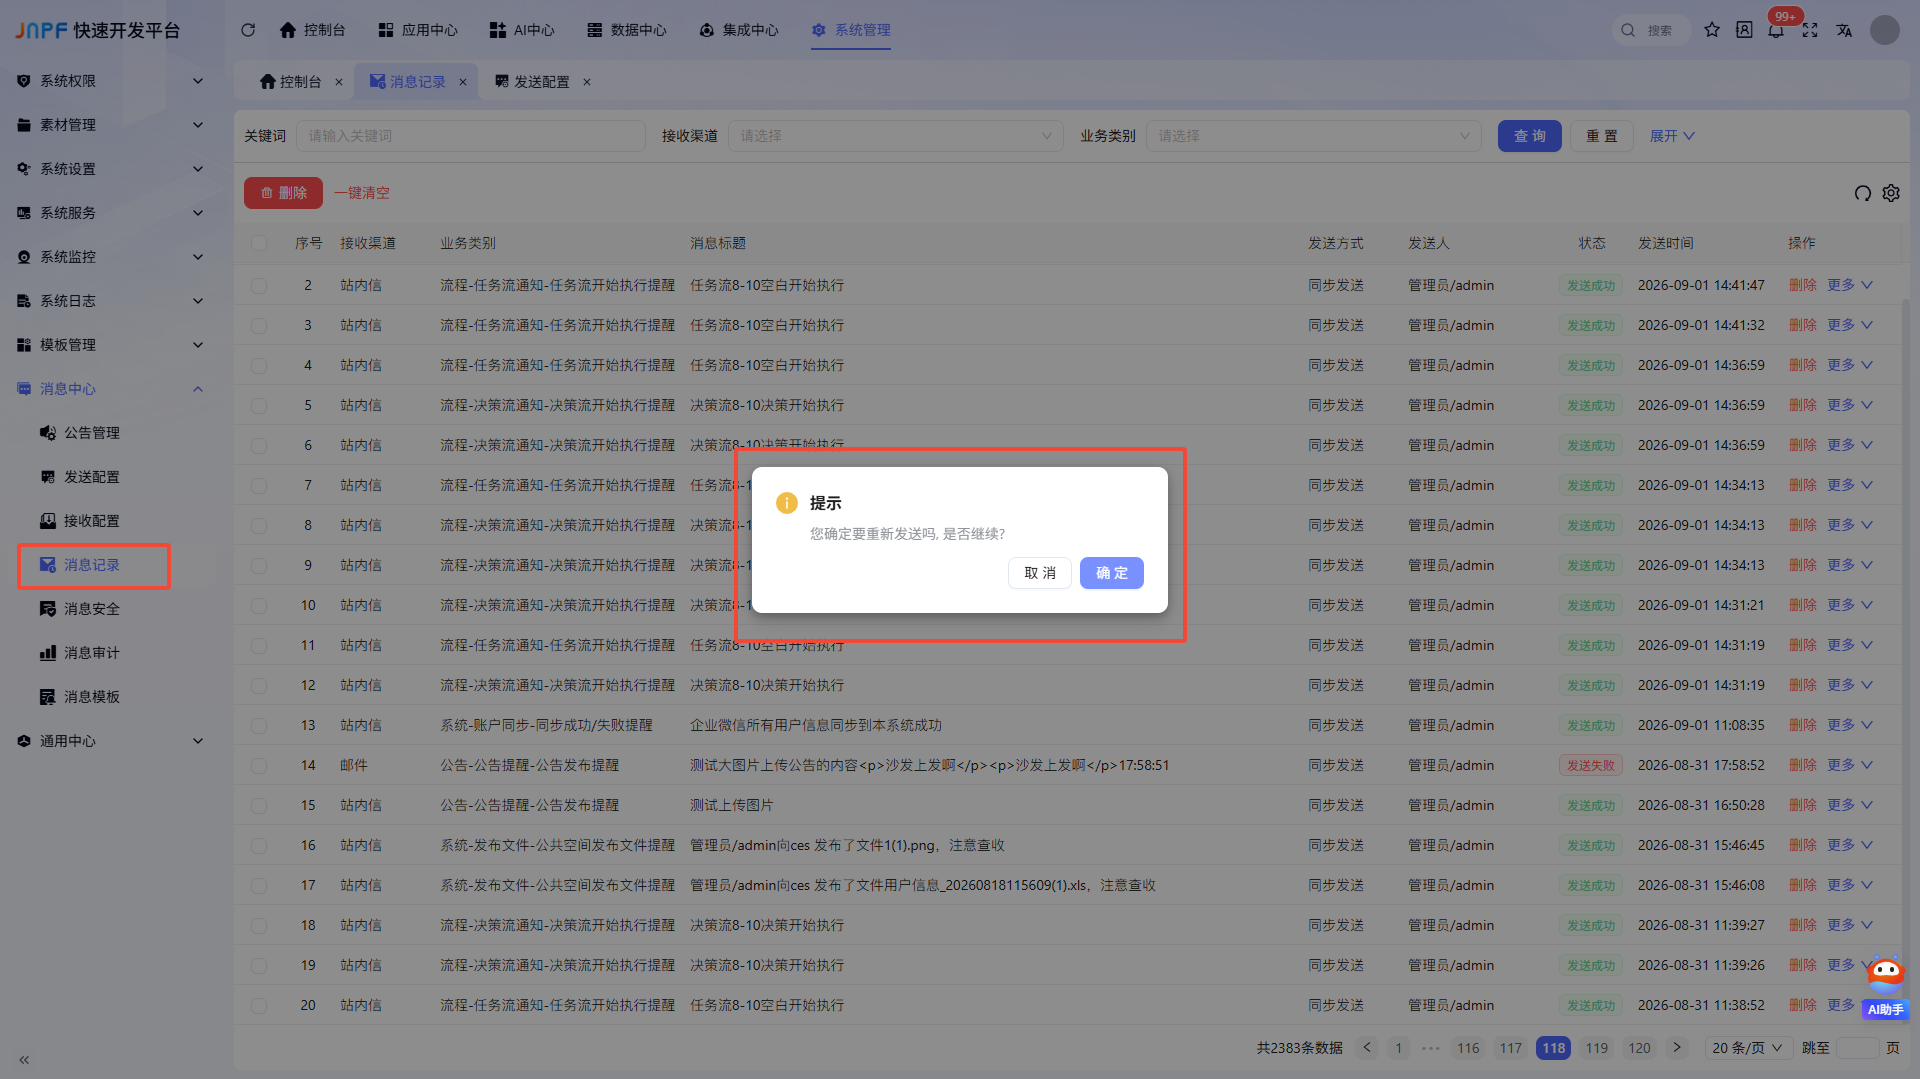Open the contacts card icon in header
The height and width of the screenshot is (1079, 1920).
point(1744,30)
